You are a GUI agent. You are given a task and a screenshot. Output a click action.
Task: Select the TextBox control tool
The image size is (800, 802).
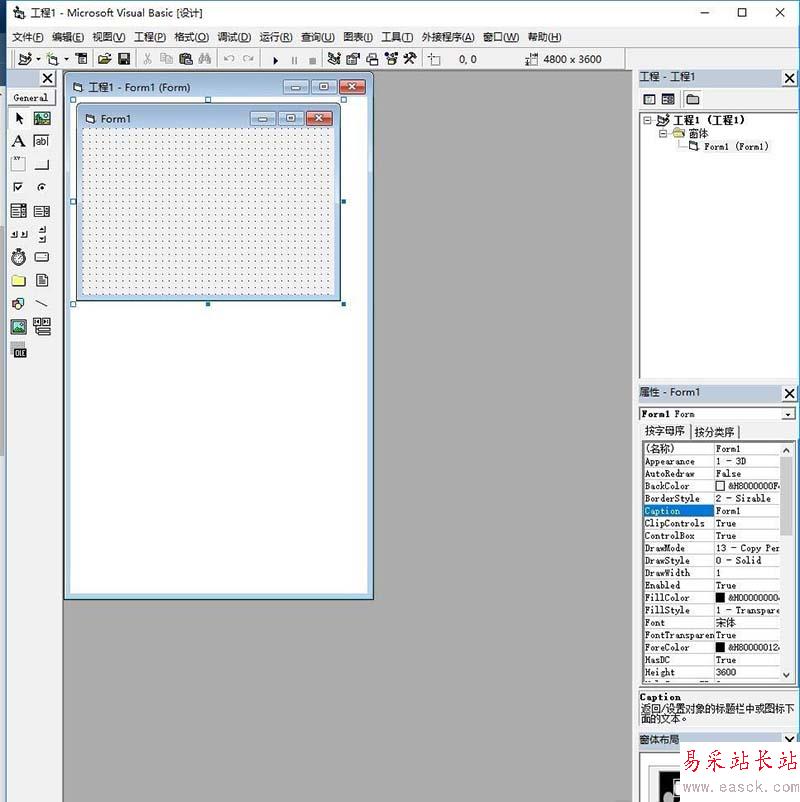(42, 141)
